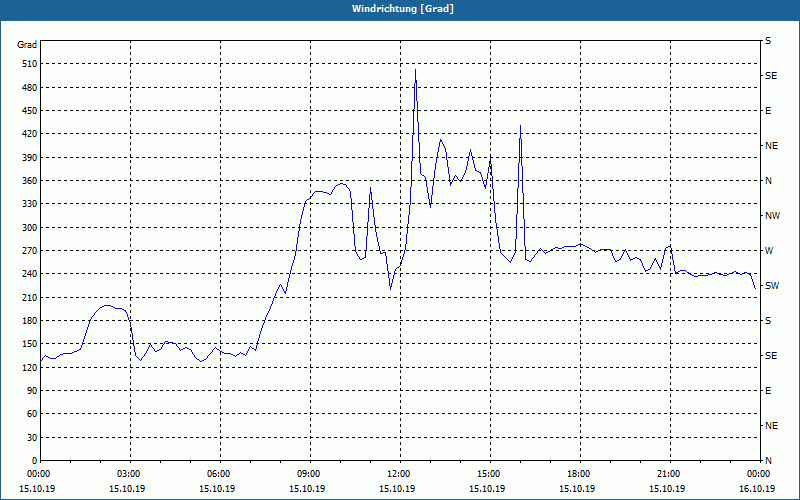
Task: Select the 'Grad' unit label on the y-axis
Action: 27,45
